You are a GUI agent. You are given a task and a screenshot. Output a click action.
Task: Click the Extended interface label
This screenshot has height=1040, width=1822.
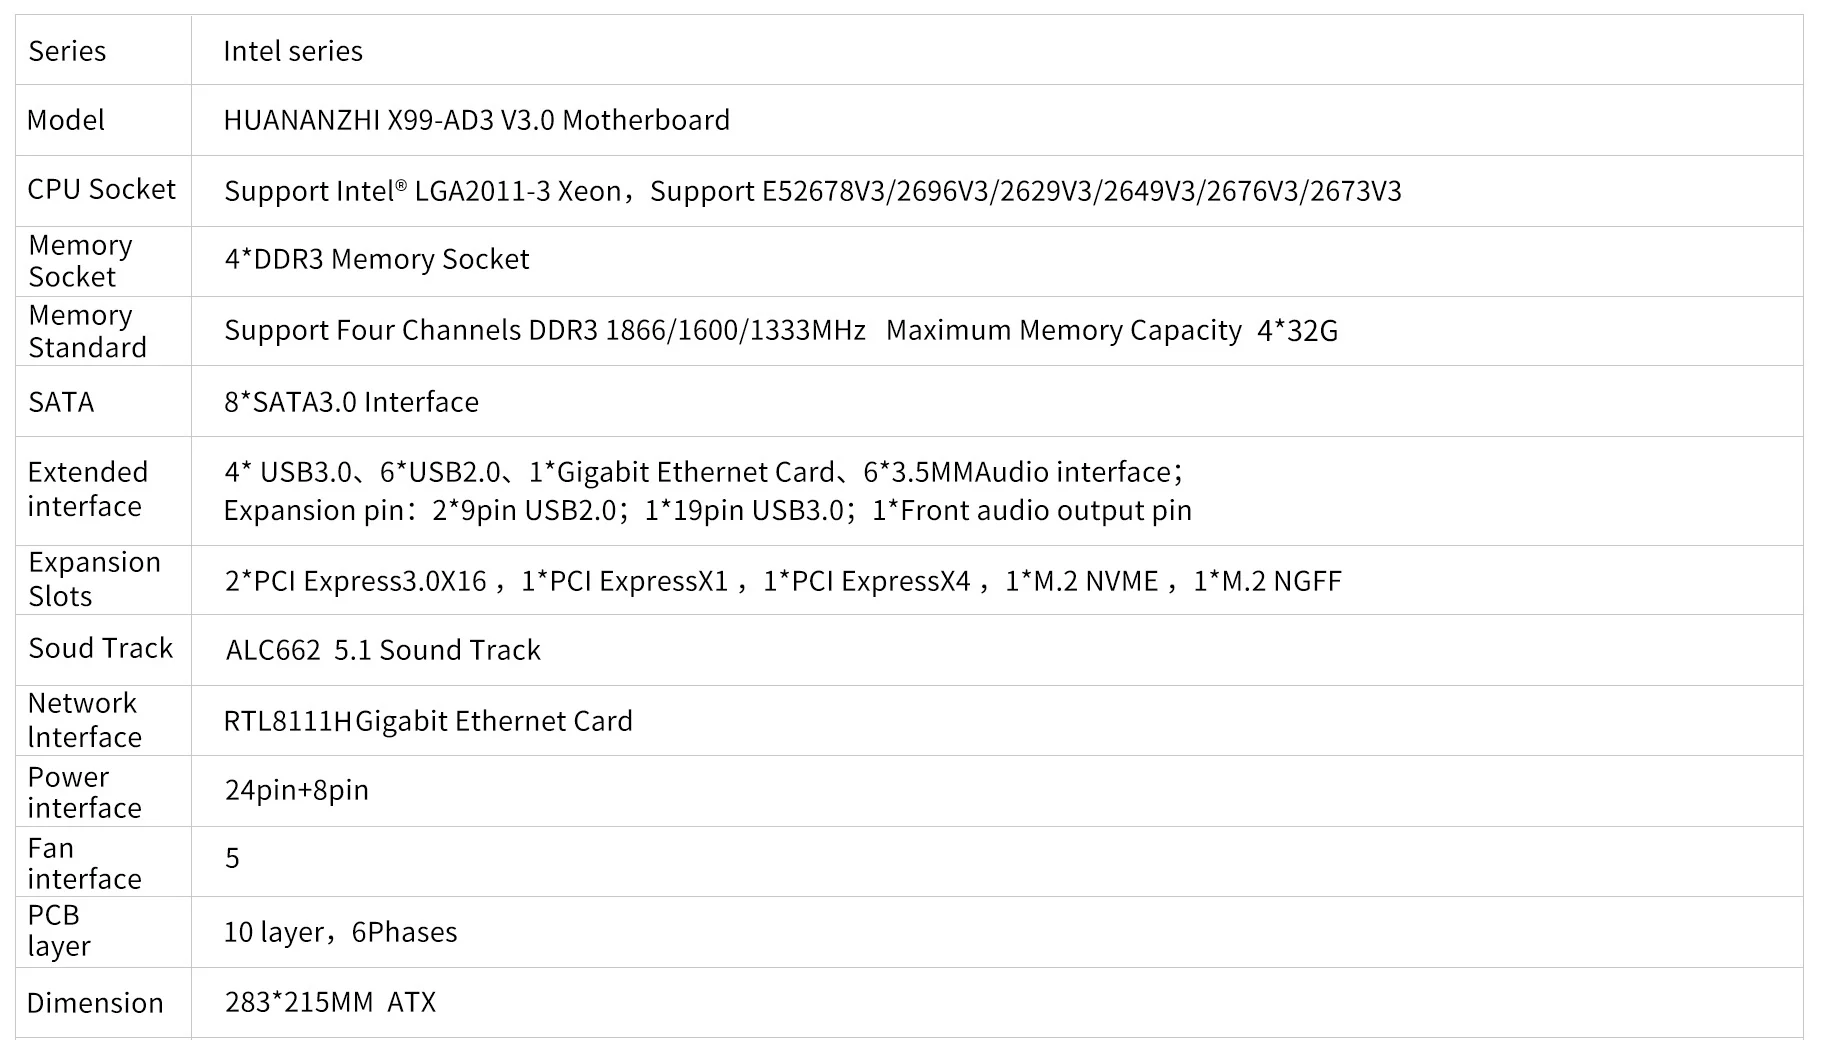(x=87, y=489)
